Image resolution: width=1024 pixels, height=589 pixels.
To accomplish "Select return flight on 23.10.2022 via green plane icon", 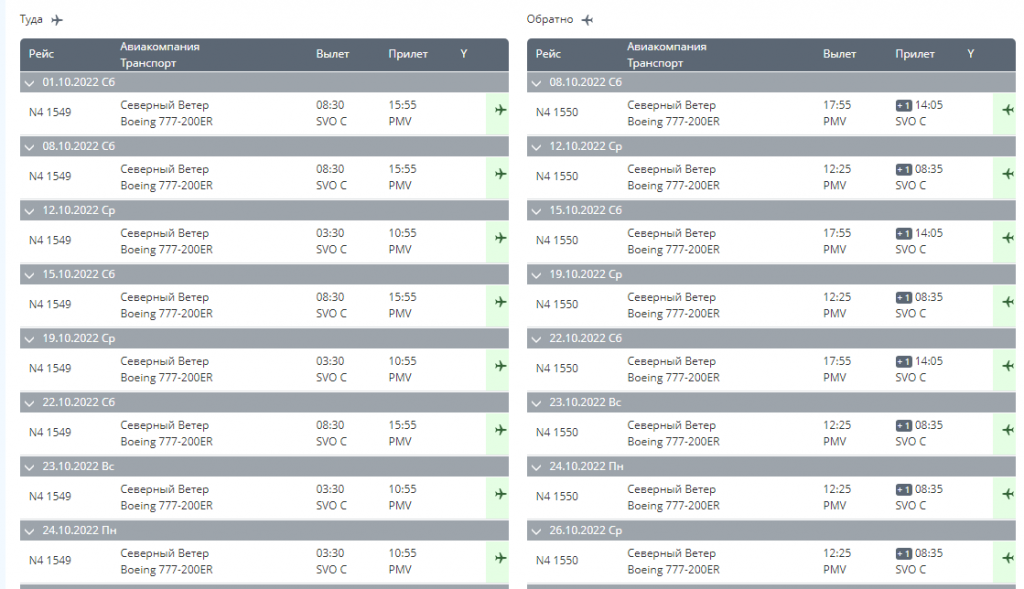I will pos(1008,430).
